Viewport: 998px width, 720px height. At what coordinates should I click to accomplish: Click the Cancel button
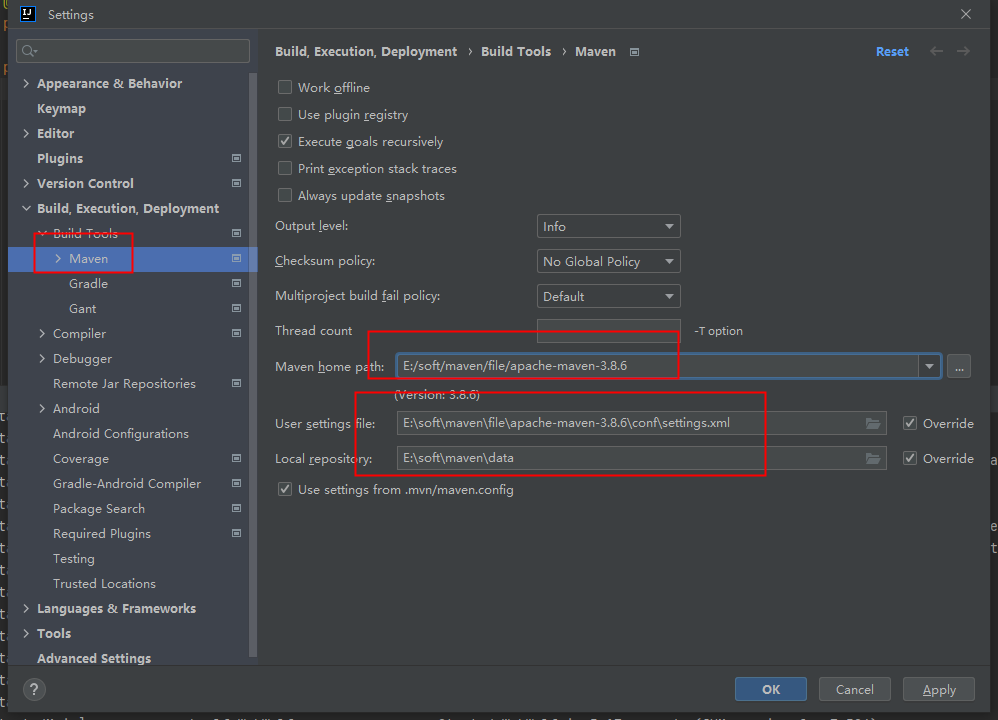pos(854,689)
